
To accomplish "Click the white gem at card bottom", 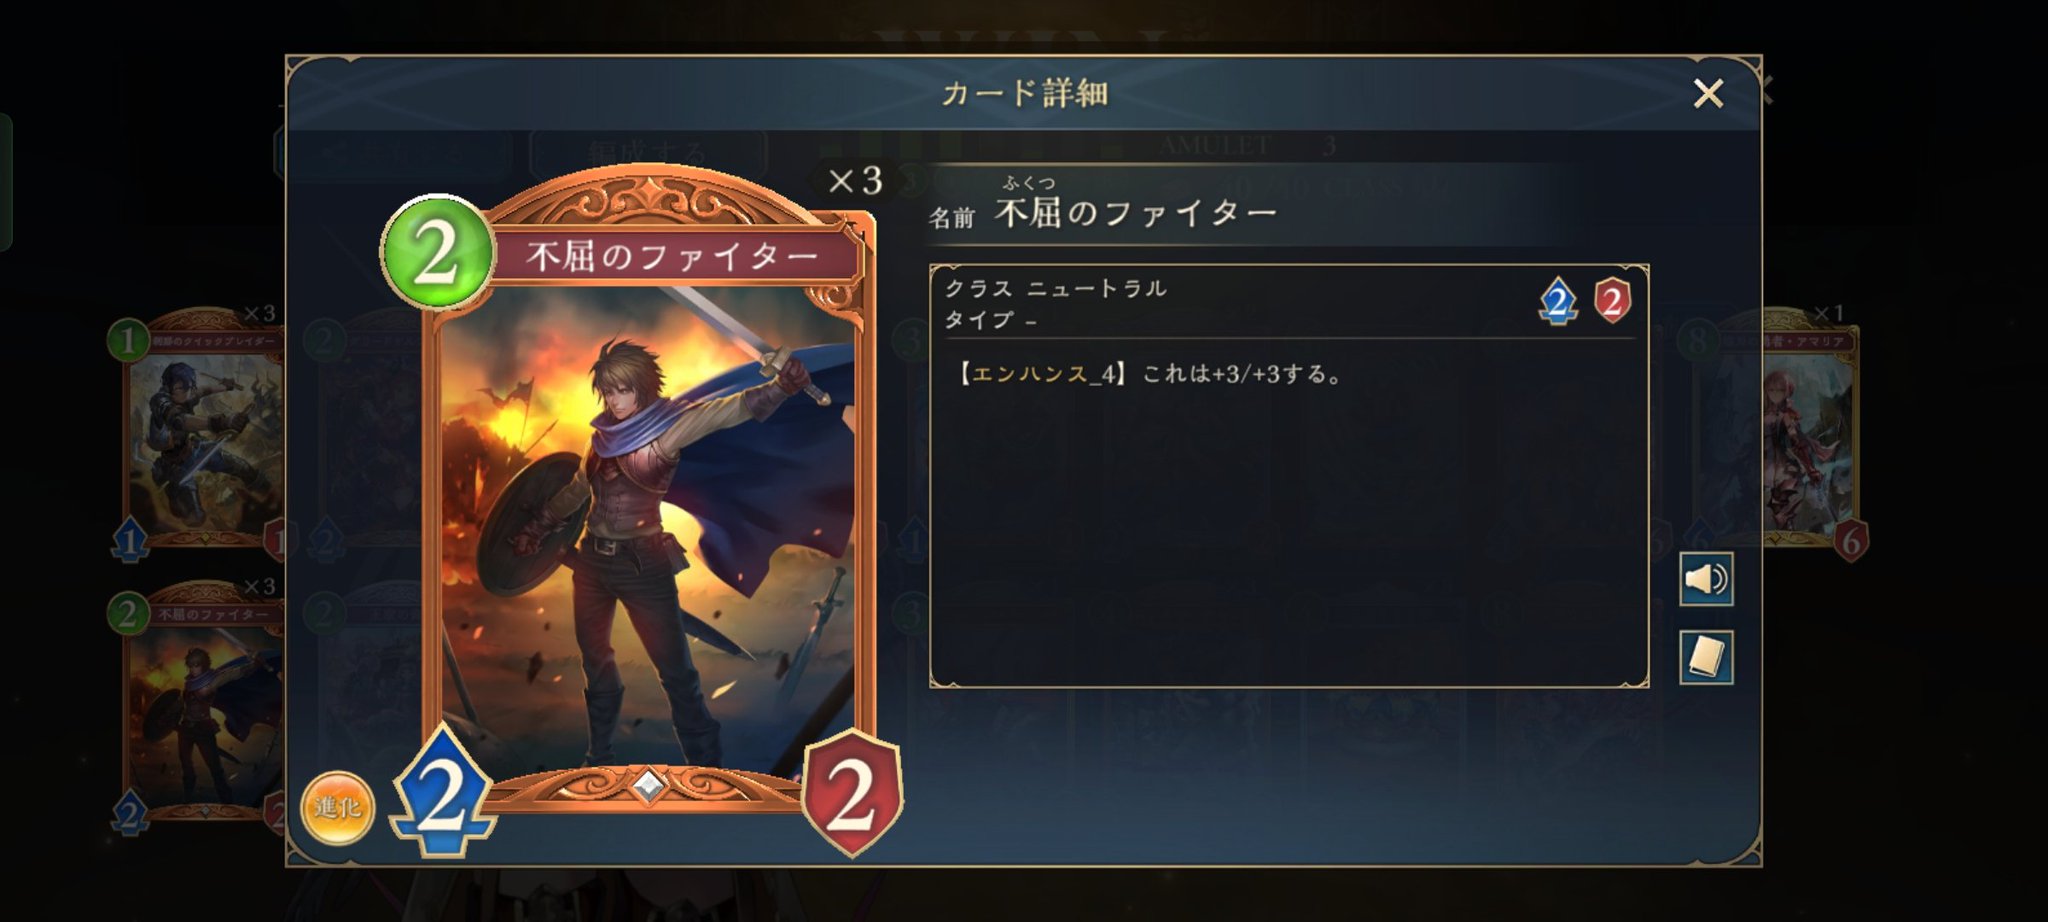I will (x=648, y=786).
